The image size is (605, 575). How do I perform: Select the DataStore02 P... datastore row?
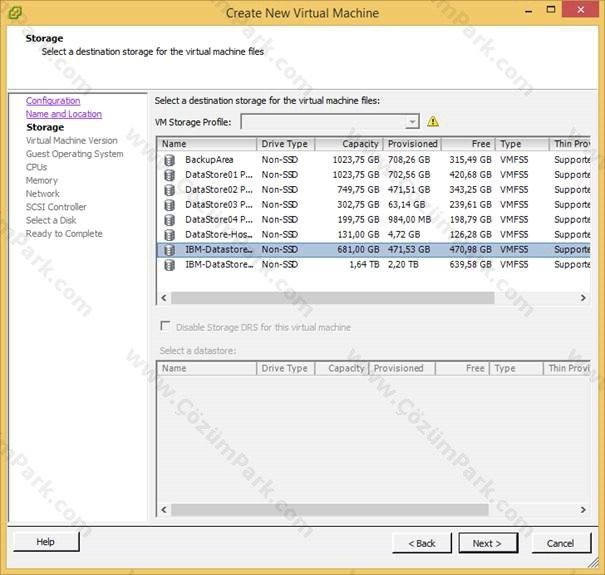tap(373, 190)
